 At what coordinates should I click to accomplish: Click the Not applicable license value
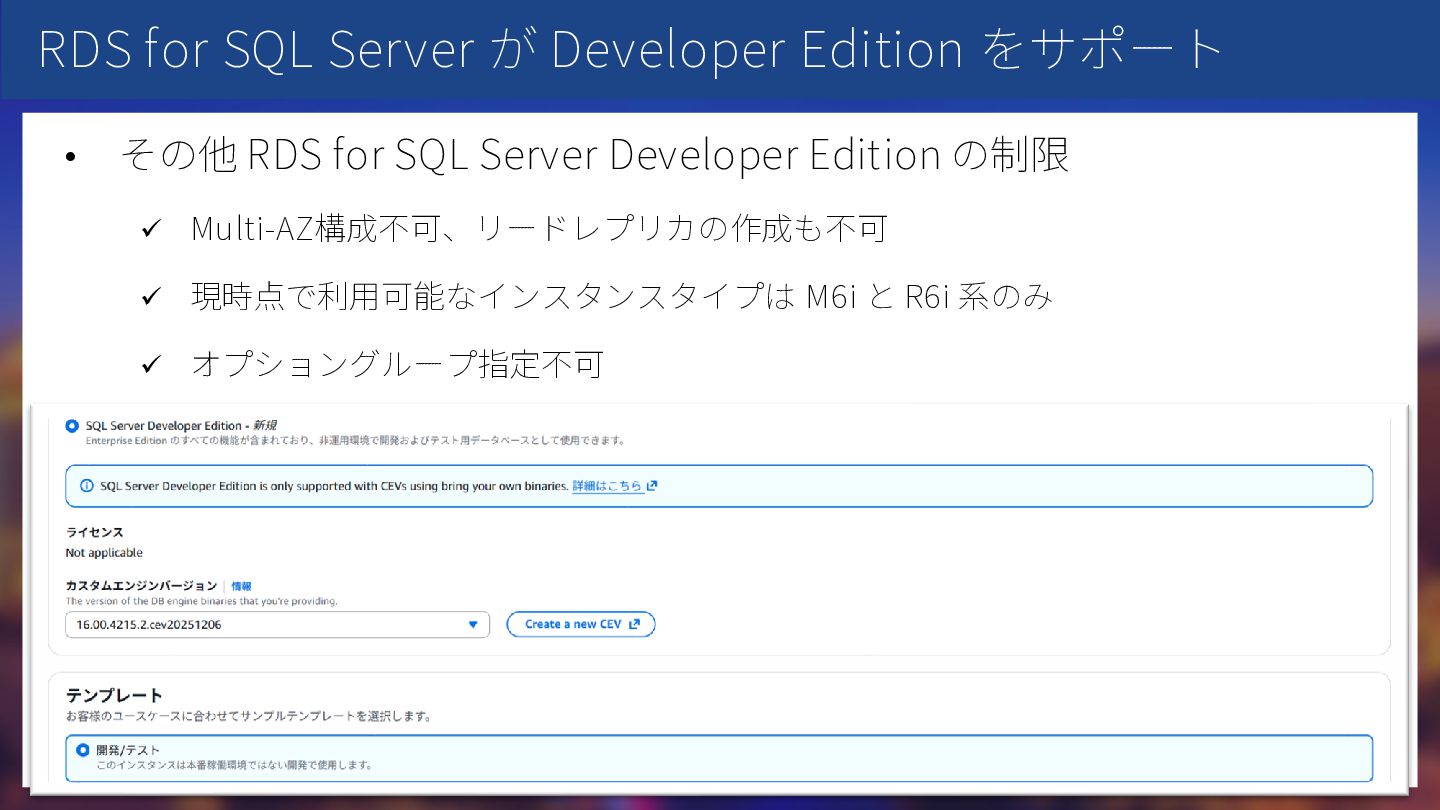[x=104, y=553]
